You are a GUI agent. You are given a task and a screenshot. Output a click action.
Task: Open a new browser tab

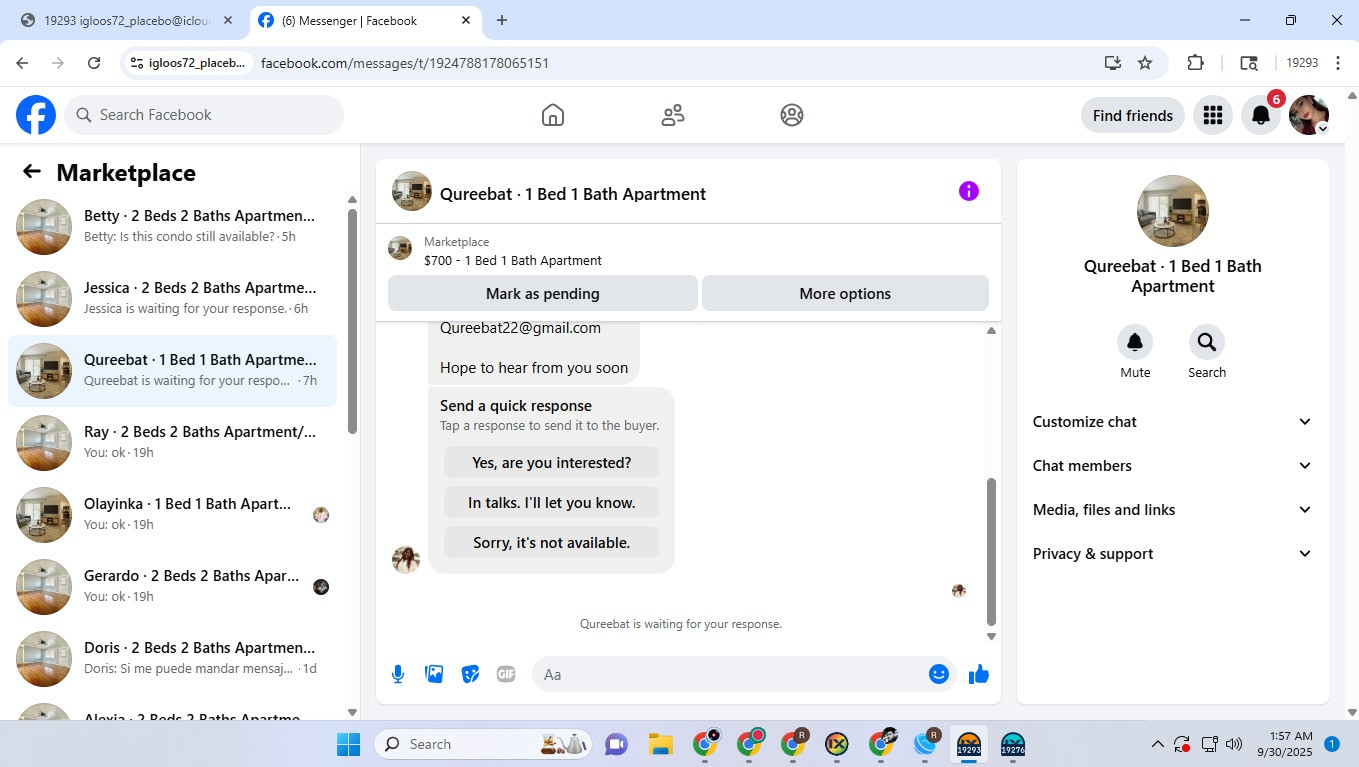pyautogui.click(x=502, y=20)
